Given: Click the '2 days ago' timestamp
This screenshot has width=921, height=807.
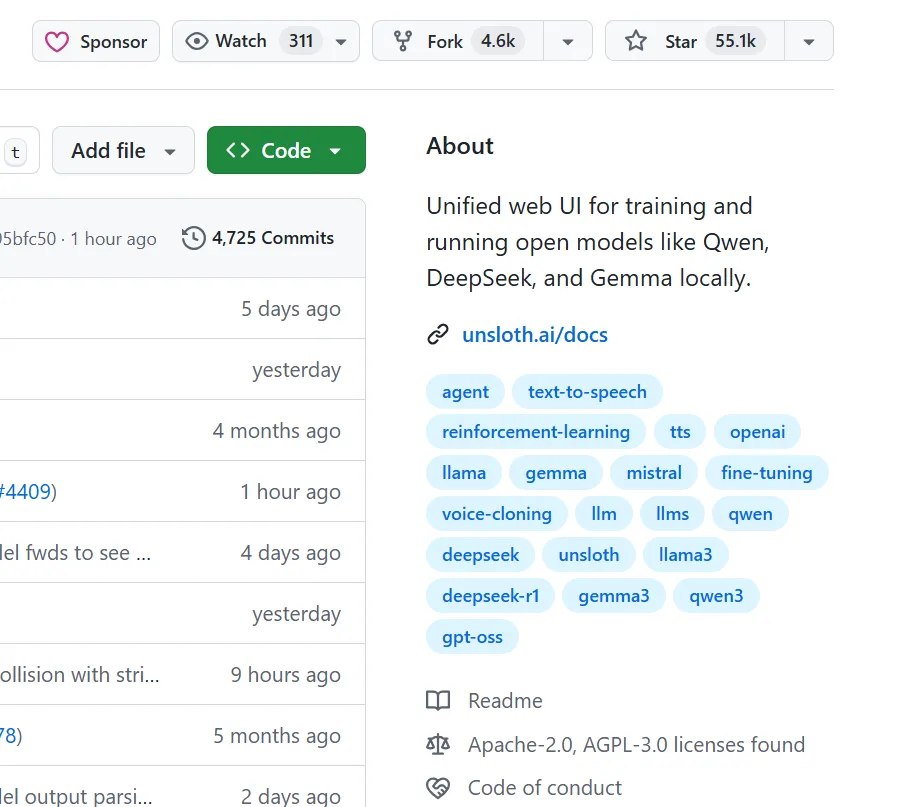Looking at the screenshot, I should pos(291,796).
